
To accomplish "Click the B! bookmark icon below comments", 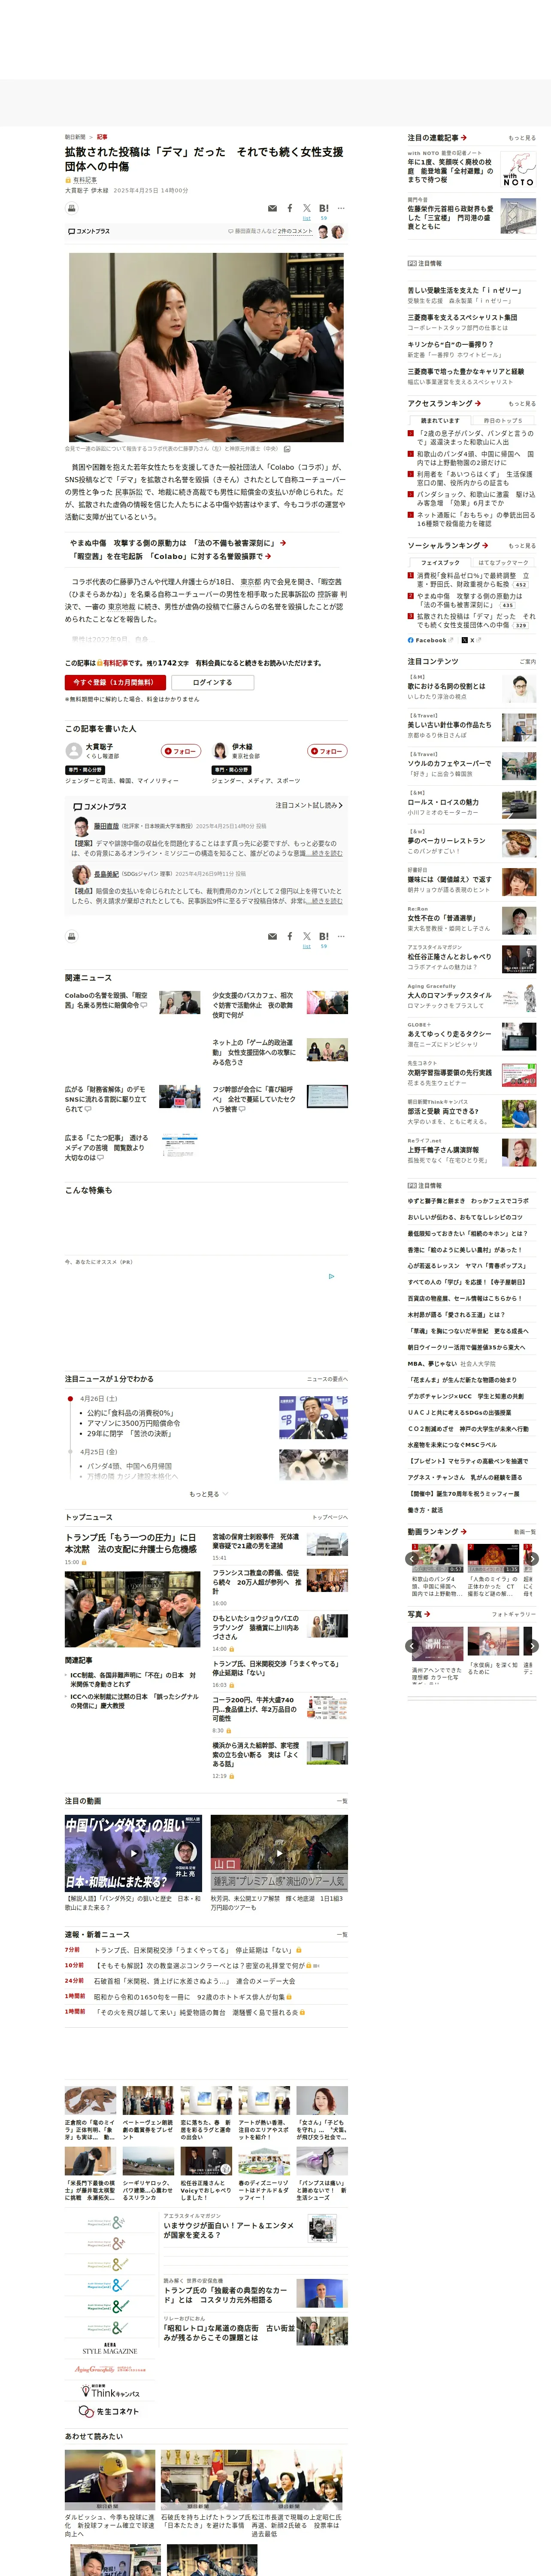I will 324,936.
